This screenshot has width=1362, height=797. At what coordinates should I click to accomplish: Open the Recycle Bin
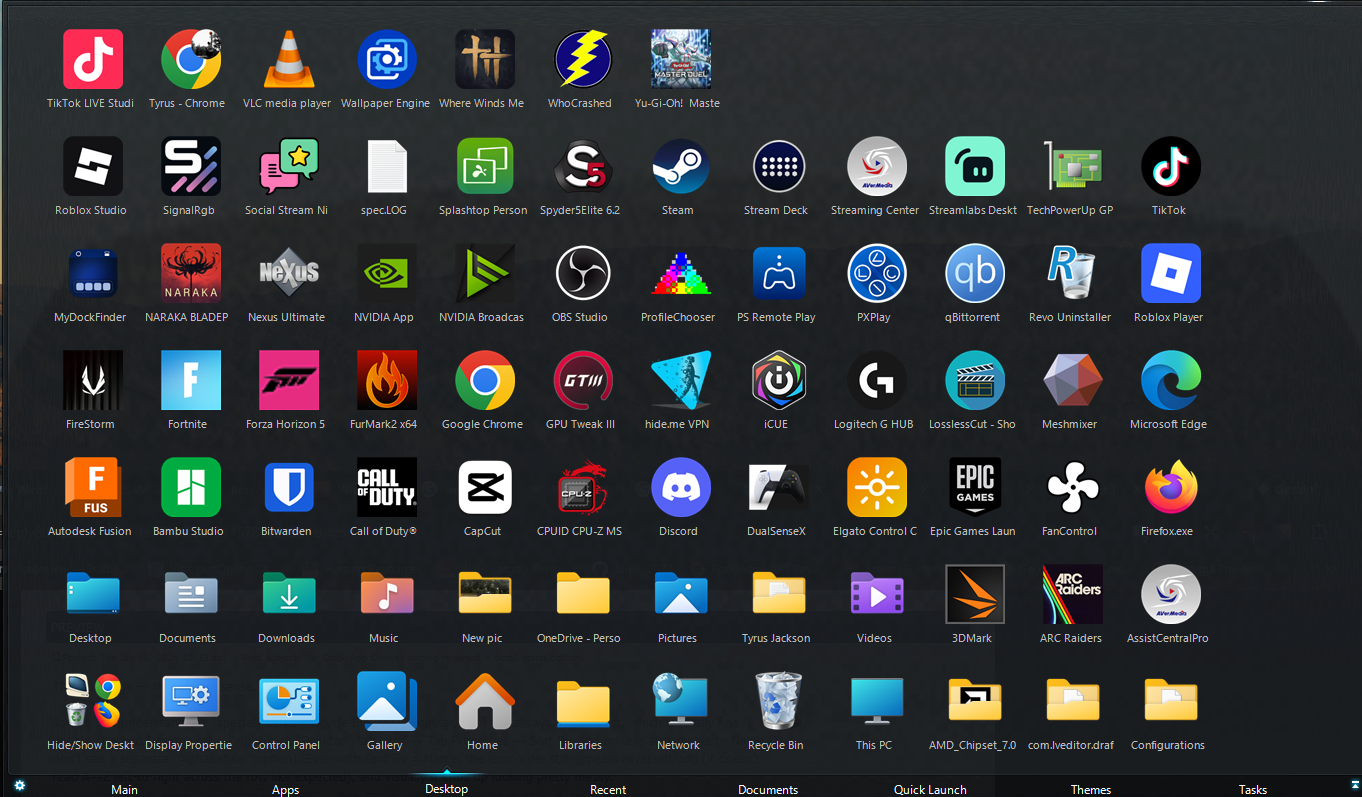(776, 702)
